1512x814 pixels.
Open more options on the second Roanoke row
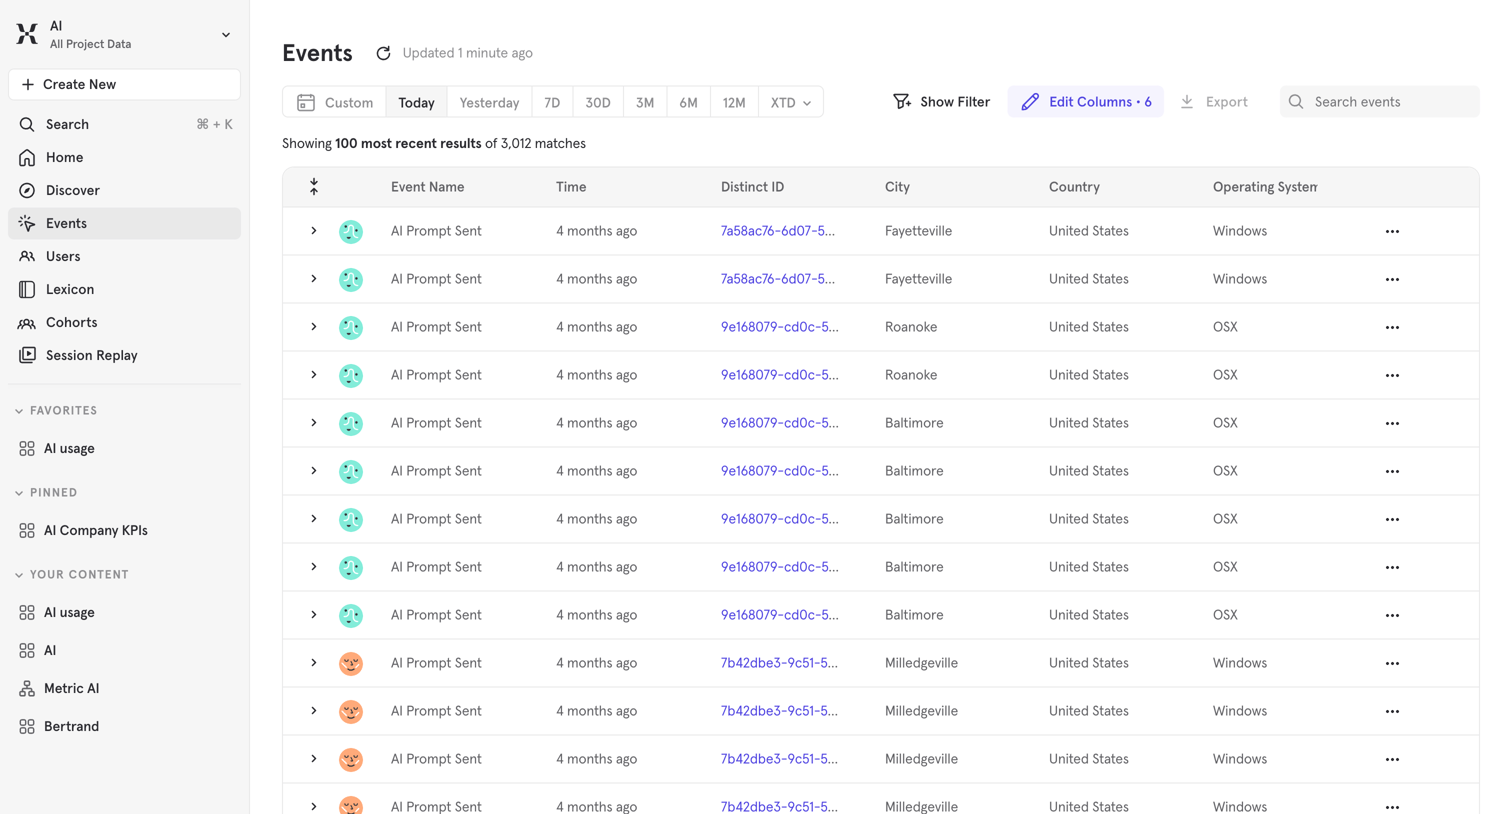(x=1392, y=375)
